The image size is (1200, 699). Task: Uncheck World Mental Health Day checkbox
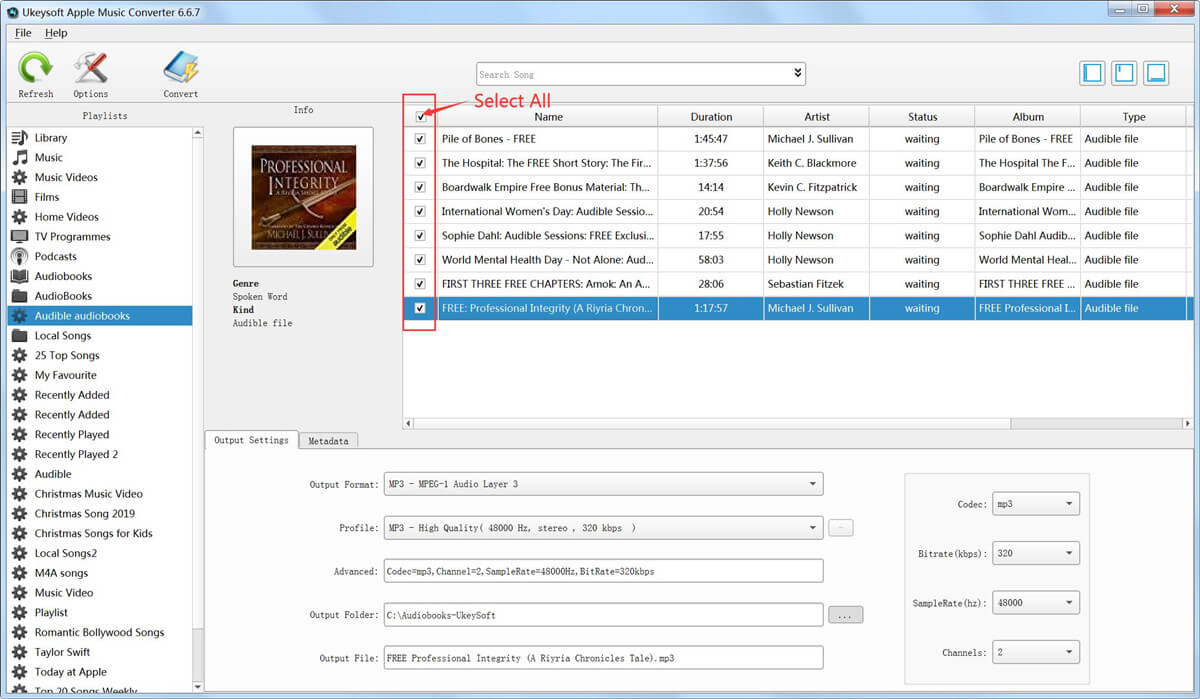[x=420, y=260]
